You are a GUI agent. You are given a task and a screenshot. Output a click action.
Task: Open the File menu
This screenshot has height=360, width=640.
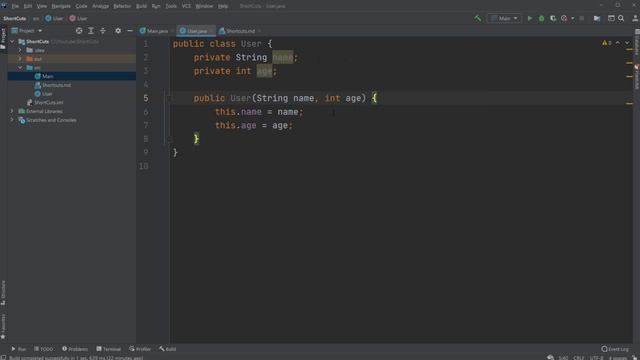[15, 6]
